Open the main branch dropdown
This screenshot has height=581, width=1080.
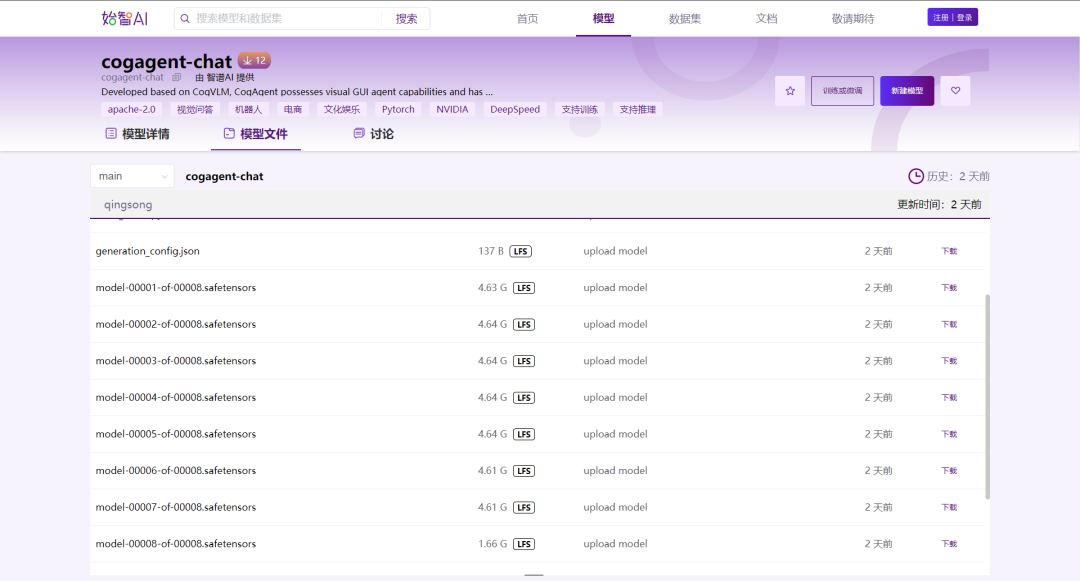tap(132, 176)
